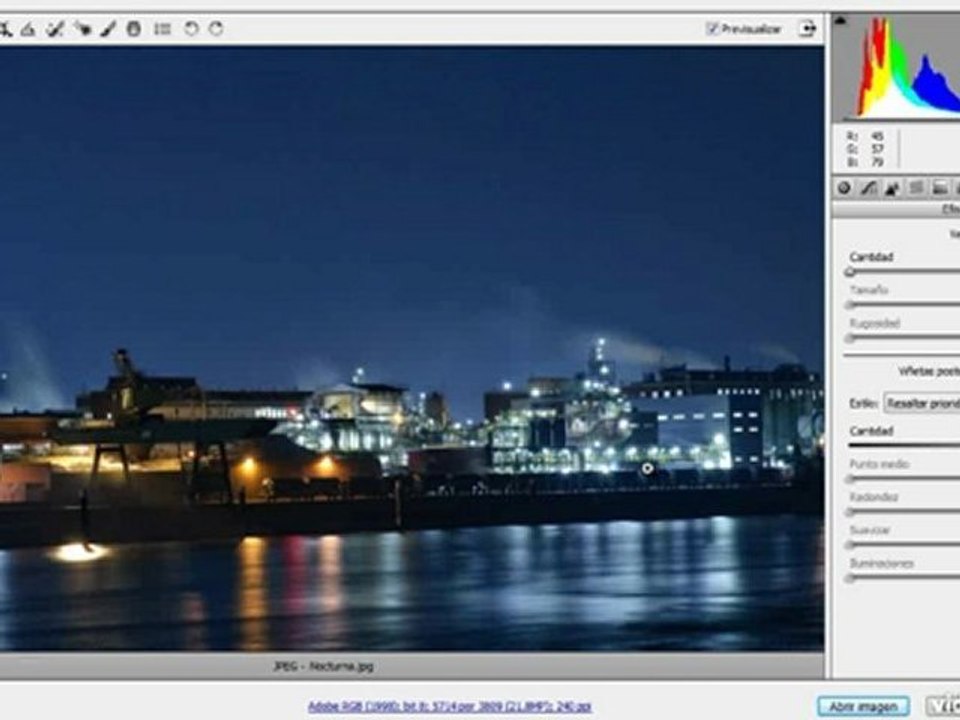Click the Tamaño slider handle
This screenshot has width=960, height=720.
[850, 305]
